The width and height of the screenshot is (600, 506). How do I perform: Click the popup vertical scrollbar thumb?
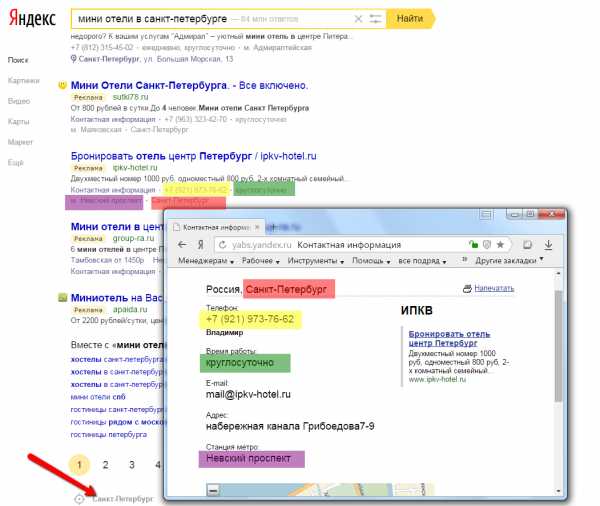[558, 346]
